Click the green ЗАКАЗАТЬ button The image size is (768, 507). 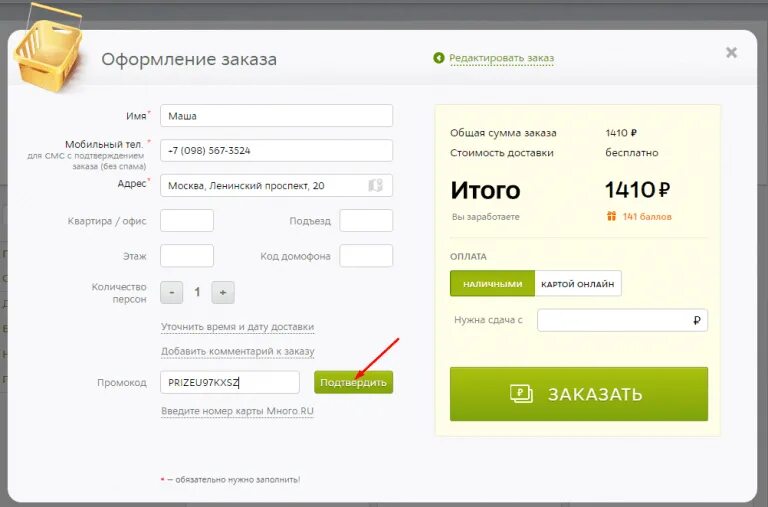point(579,394)
